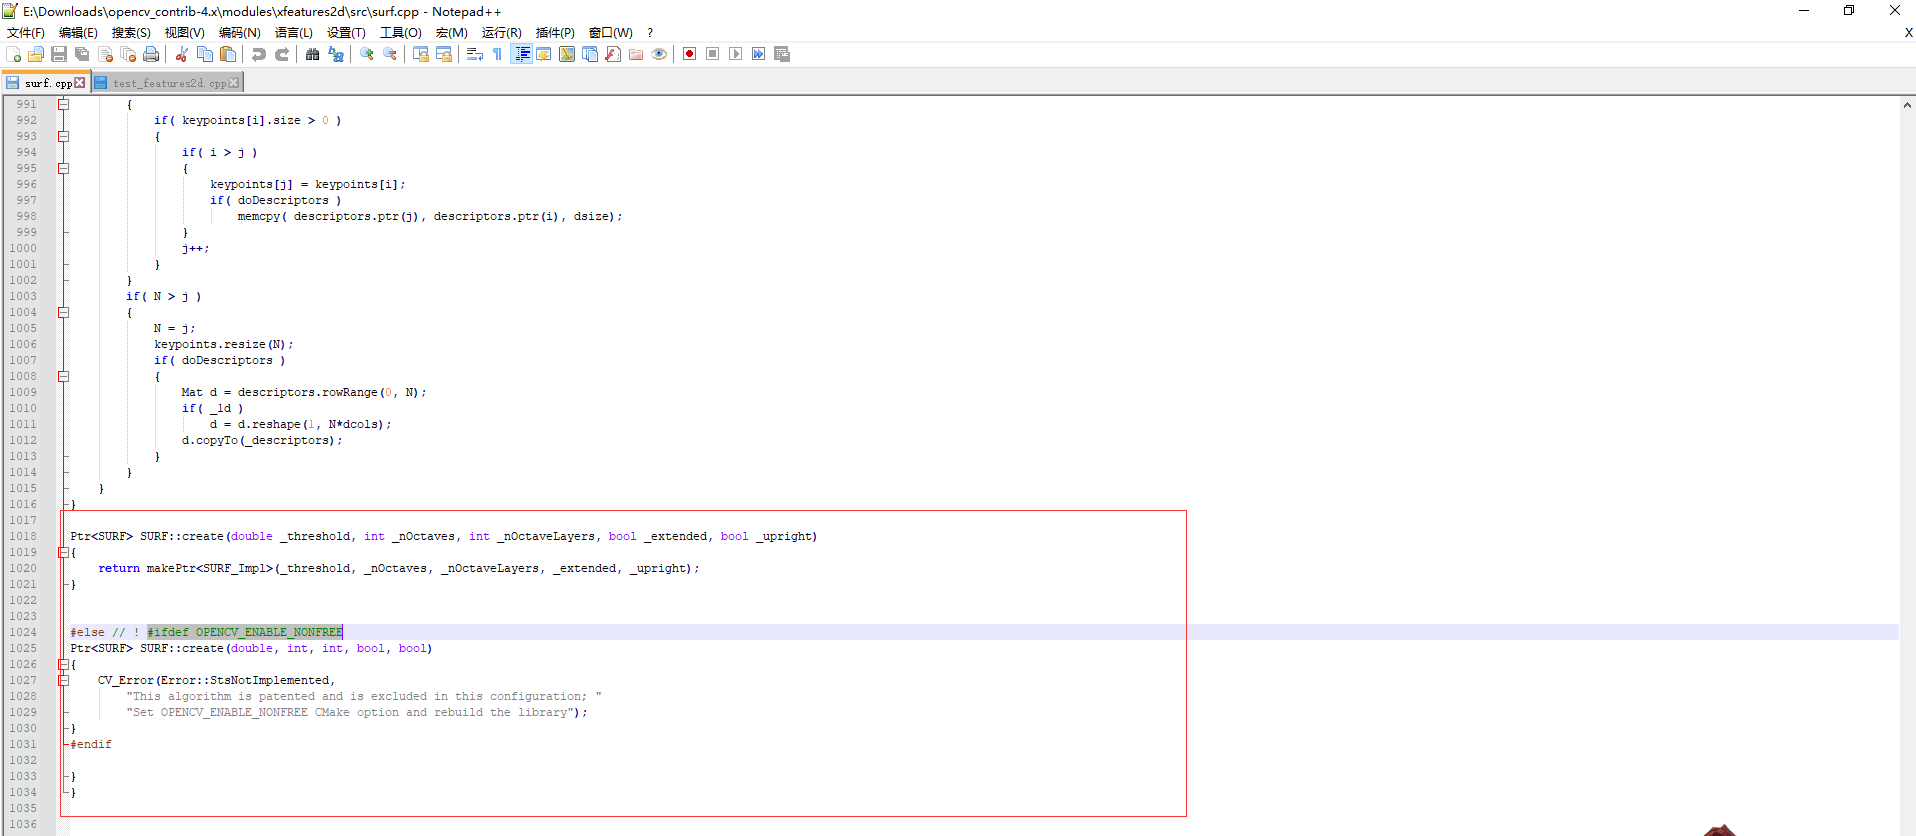Open the 编码(N) menu
The height and width of the screenshot is (836, 1916).
tap(240, 33)
